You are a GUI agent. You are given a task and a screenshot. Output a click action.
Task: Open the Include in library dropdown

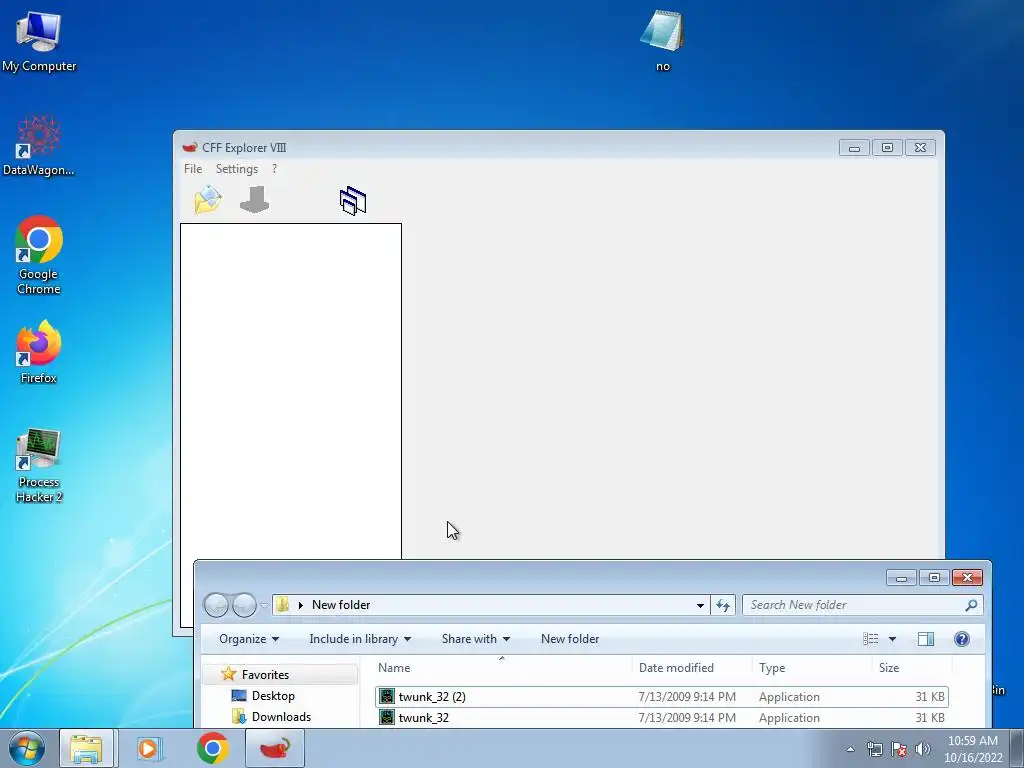[360, 639]
